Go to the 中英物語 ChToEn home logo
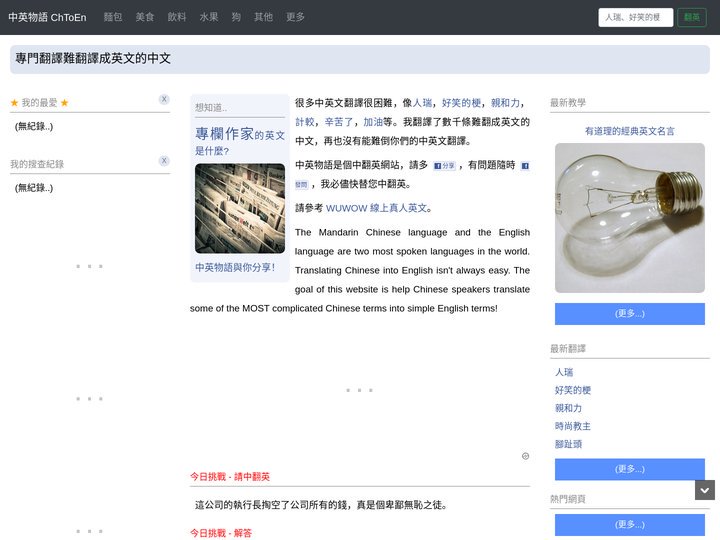Viewport: 720px width, 540px height. [47, 17]
